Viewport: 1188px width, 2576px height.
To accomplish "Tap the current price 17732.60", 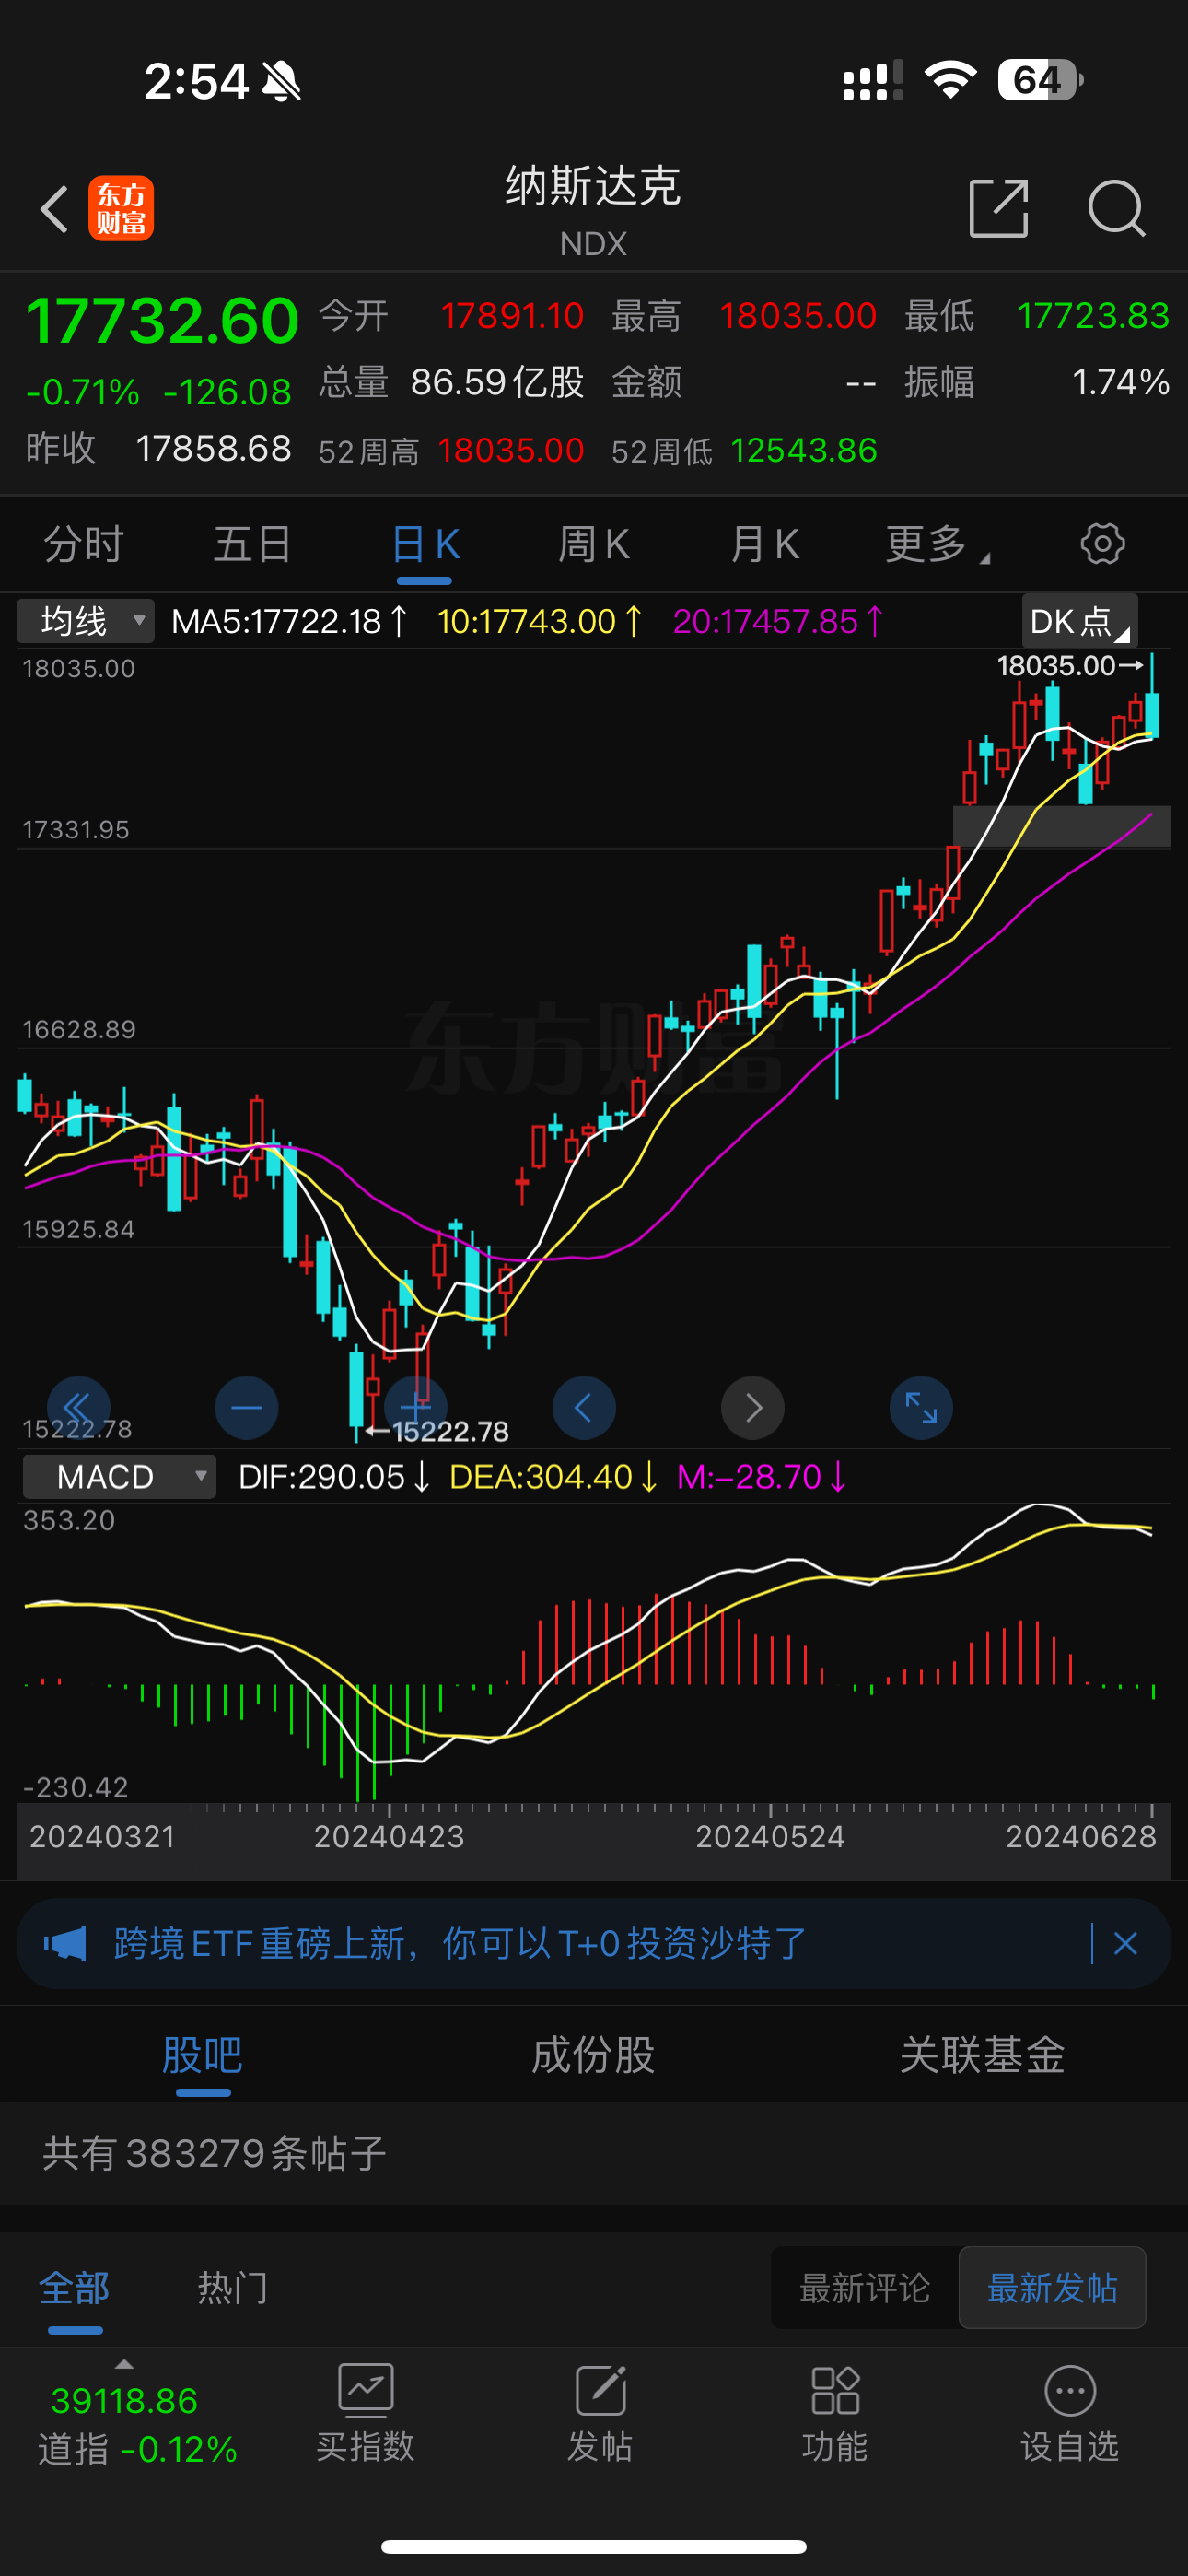I will pos(162,321).
